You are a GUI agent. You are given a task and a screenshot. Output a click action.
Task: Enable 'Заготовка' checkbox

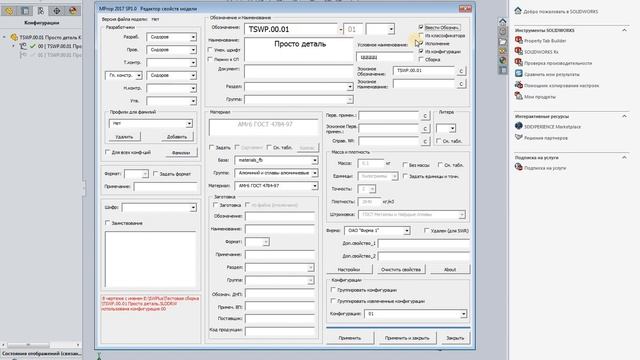coord(216,205)
